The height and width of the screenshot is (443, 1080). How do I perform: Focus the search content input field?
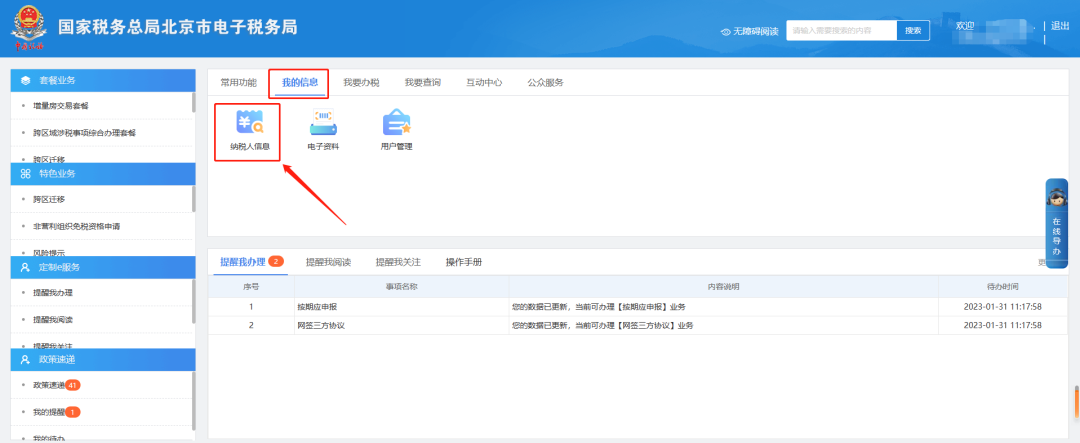point(842,30)
